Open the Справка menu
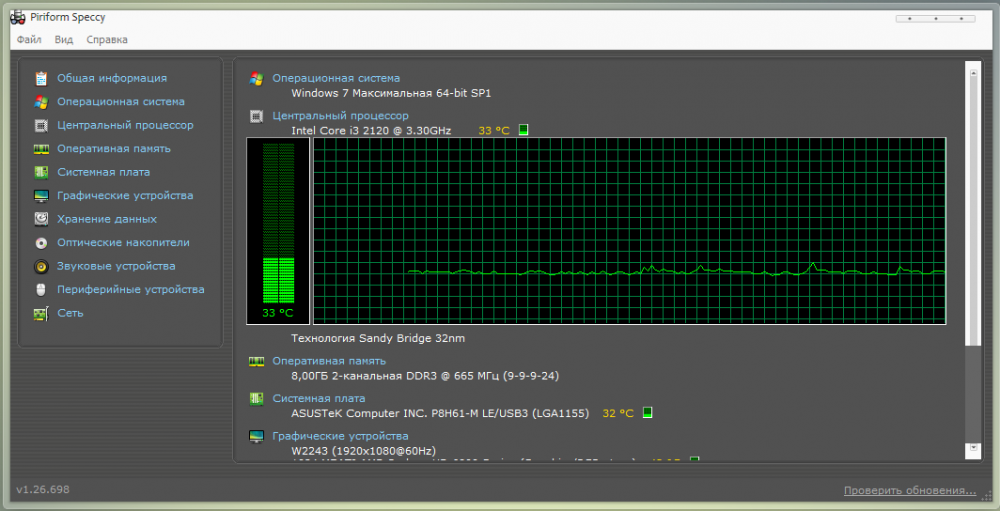 (107, 40)
